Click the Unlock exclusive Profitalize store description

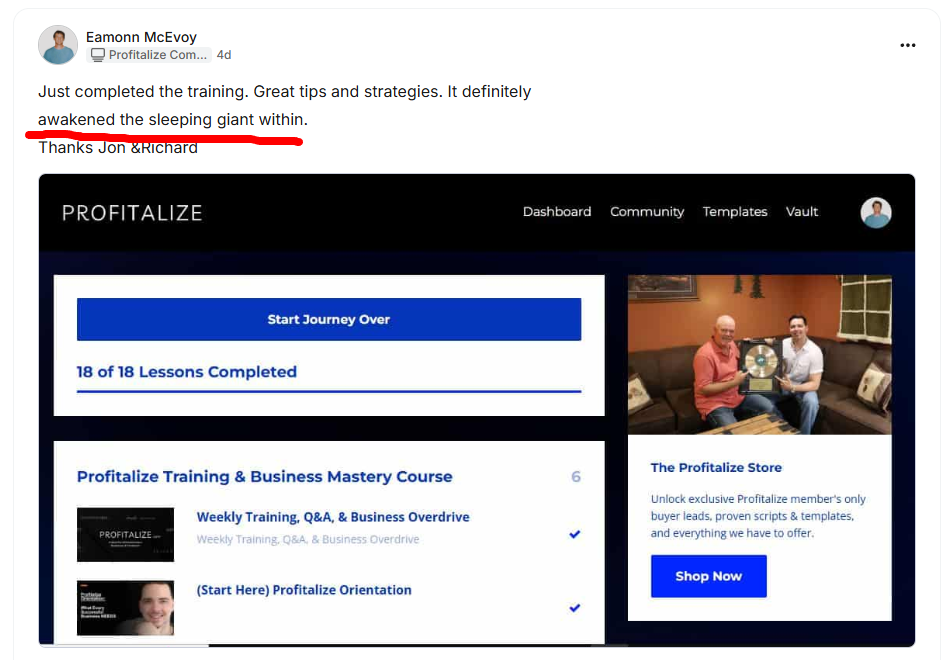(x=758, y=516)
